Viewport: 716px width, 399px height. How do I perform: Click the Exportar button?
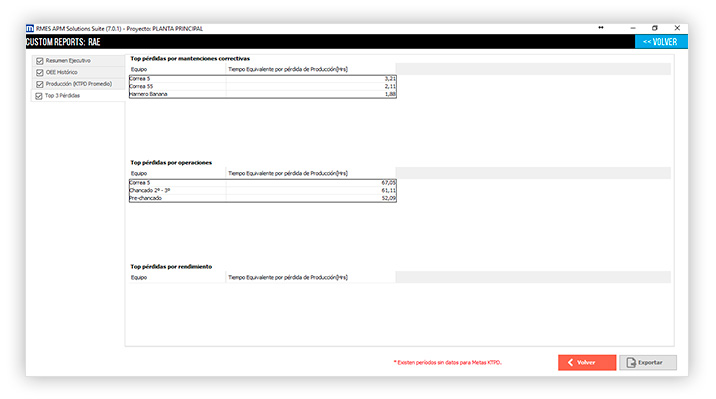coord(648,362)
